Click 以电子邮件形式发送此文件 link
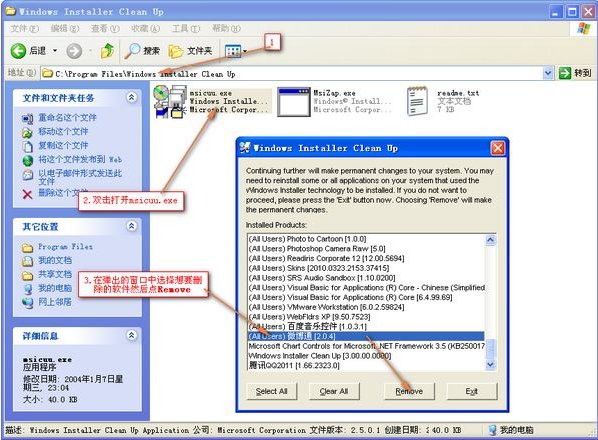The width and height of the screenshot is (598, 440). click(80, 177)
